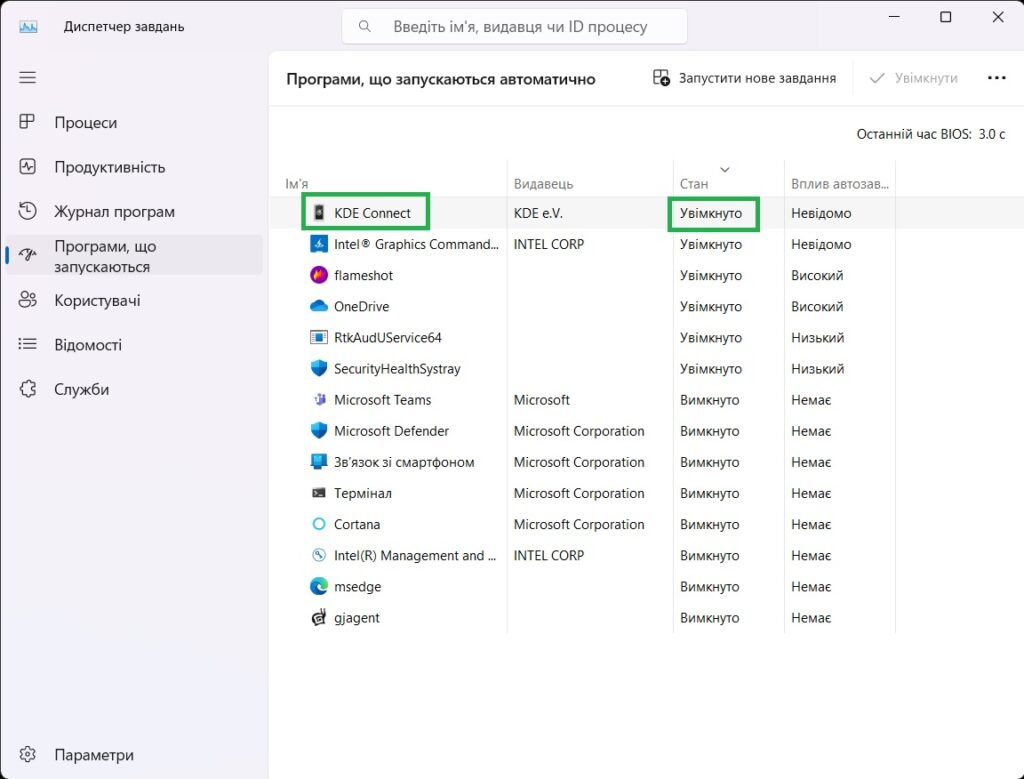Screen dimensions: 1024x779
Task: Select the Термінал row name
Action: point(363,494)
